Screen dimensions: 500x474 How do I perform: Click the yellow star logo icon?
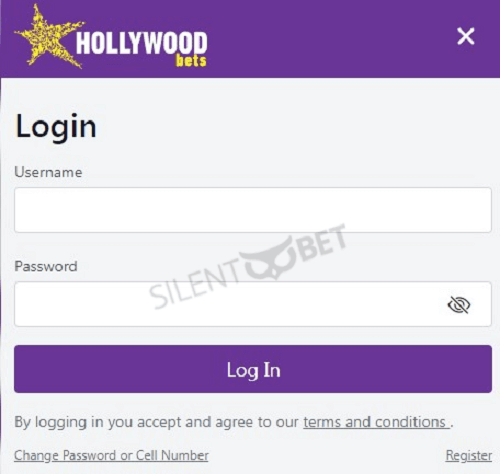click(x=48, y=37)
